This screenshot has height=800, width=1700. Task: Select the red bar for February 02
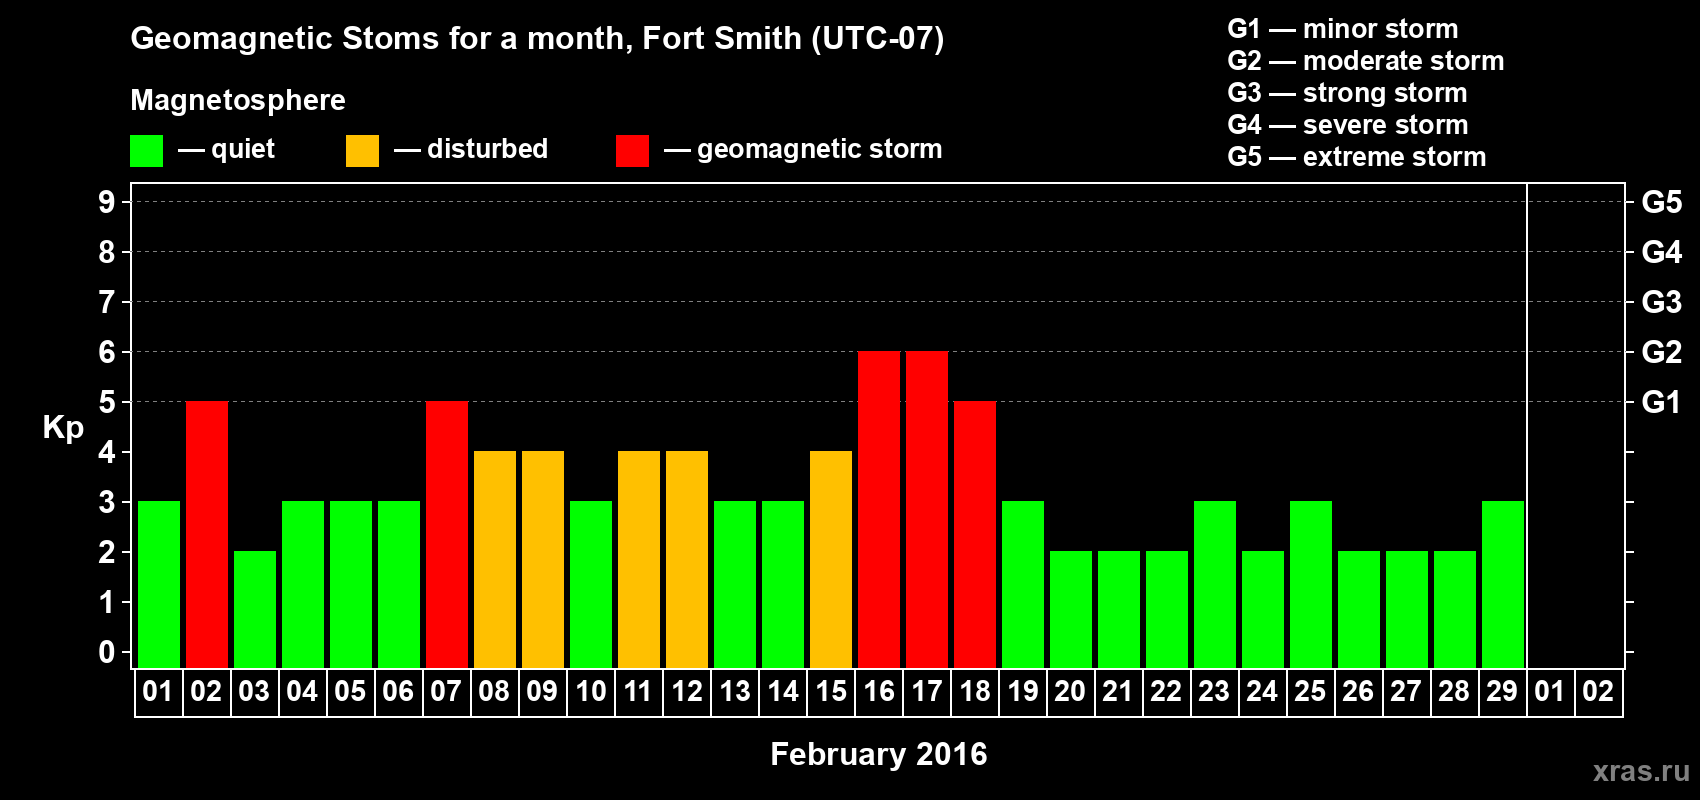coord(207,535)
